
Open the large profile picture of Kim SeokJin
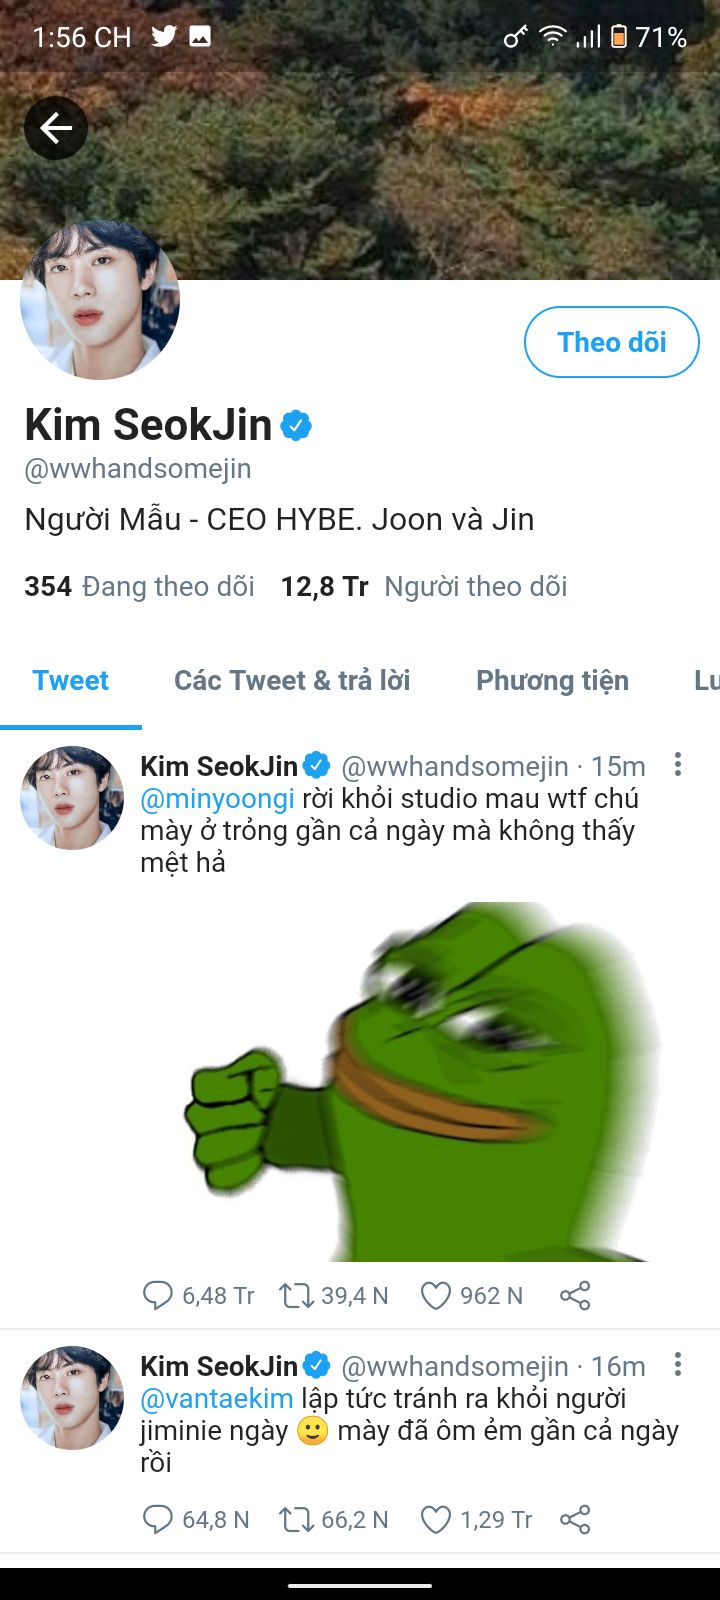coord(100,300)
